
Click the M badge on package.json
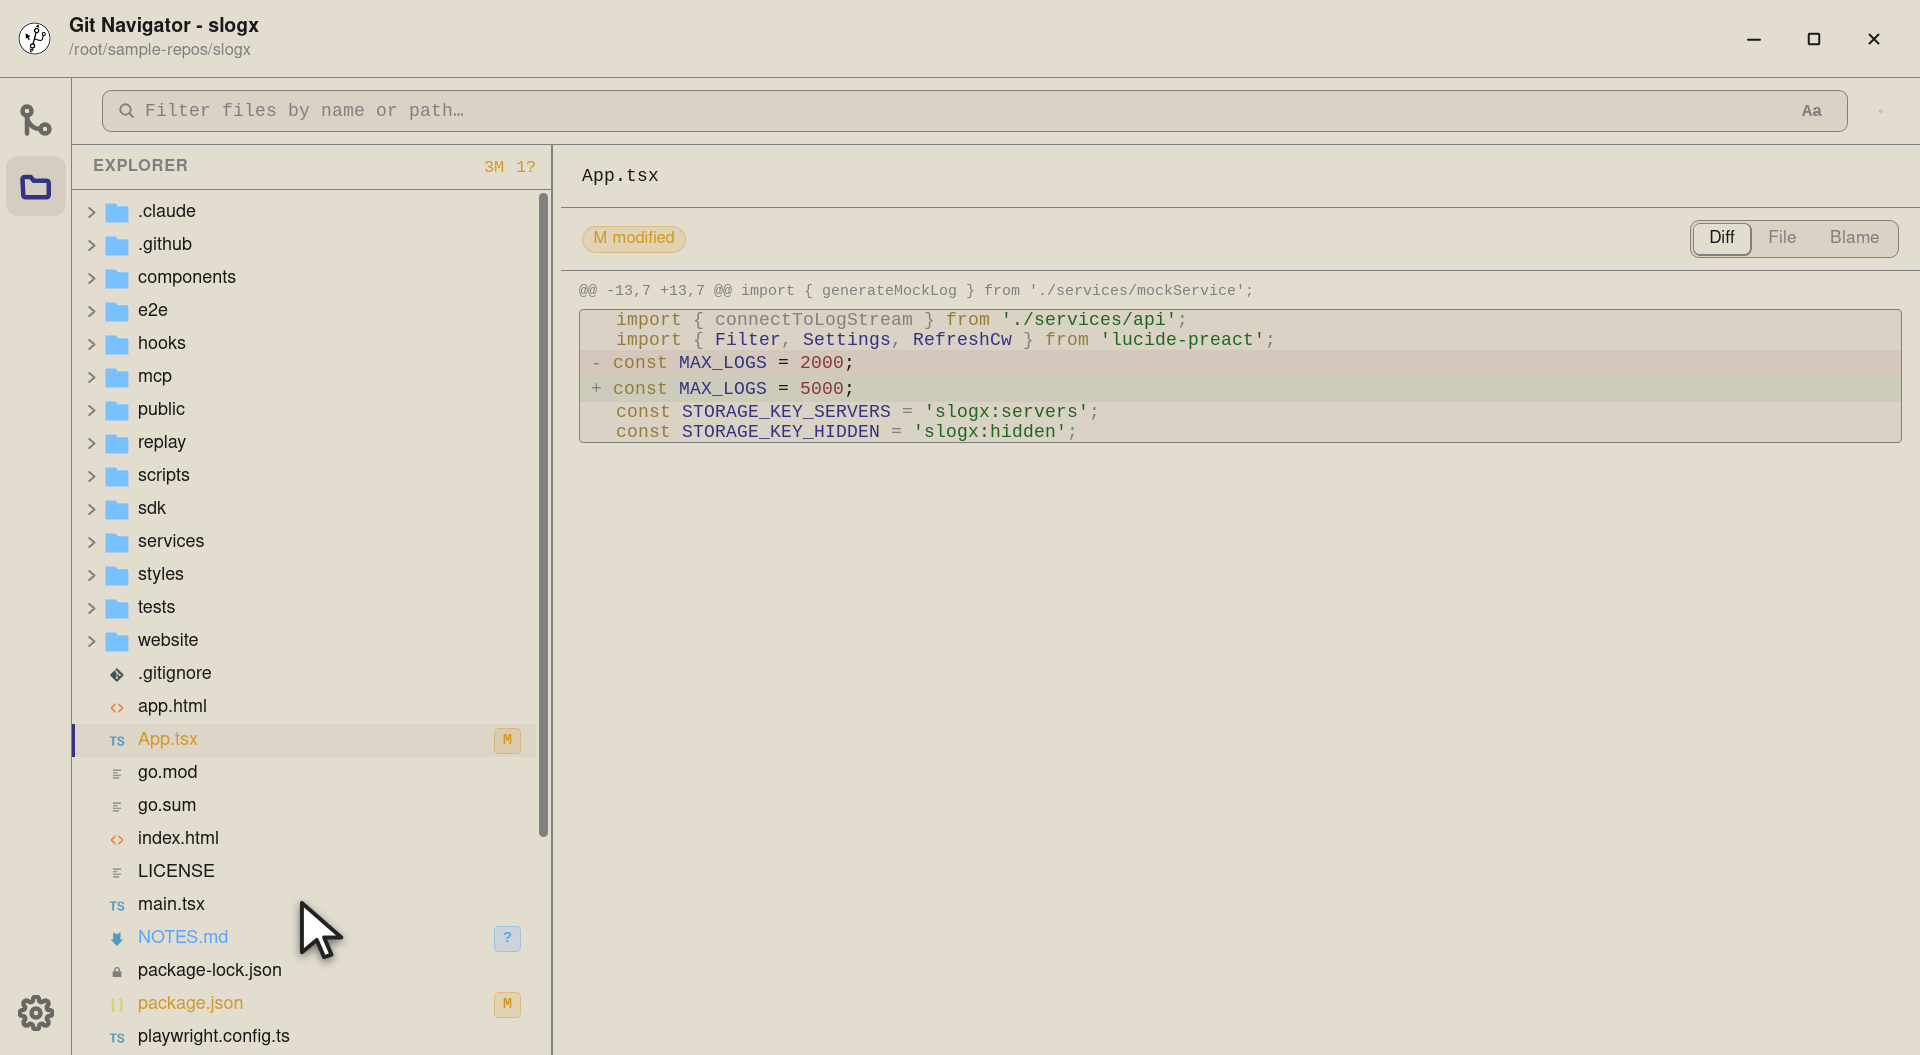click(507, 1004)
